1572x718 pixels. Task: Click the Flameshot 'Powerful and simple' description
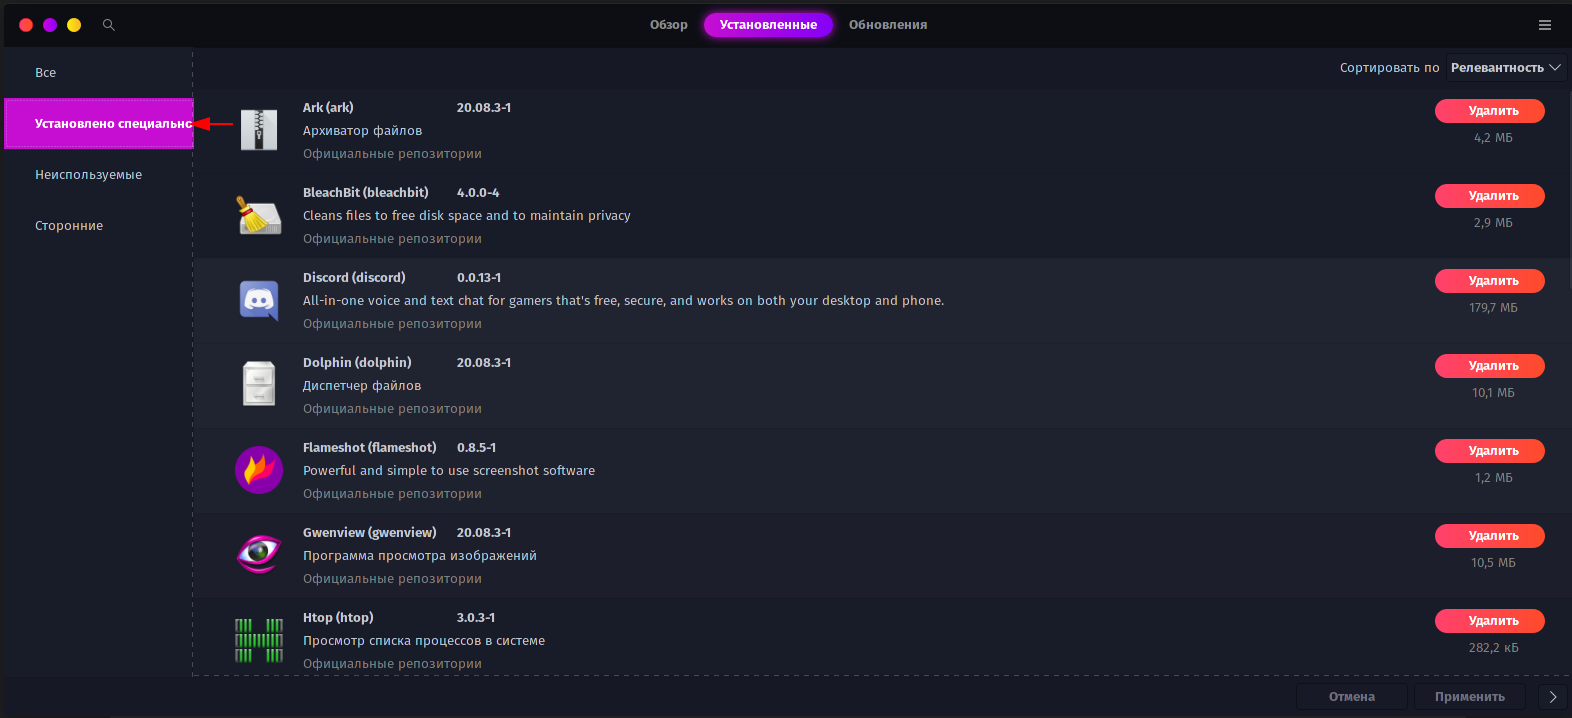point(449,471)
